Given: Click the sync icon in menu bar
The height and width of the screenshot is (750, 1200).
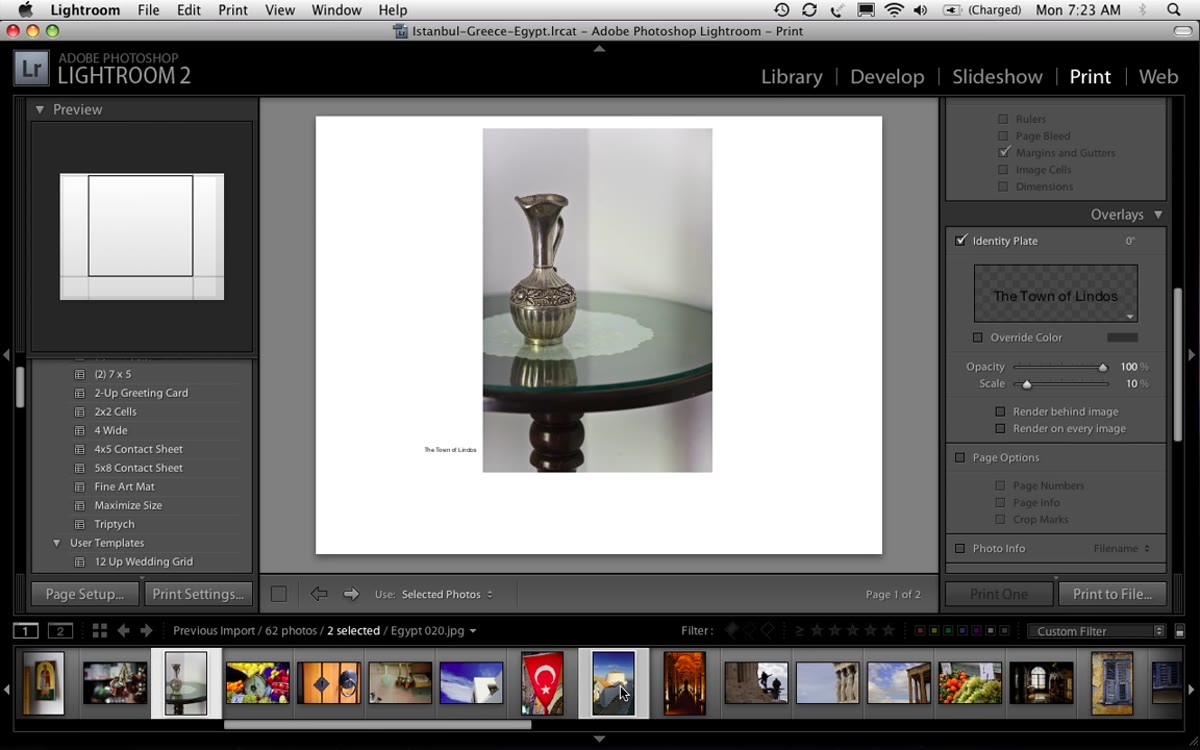Looking at the screenshot, I should coord(809,10).
